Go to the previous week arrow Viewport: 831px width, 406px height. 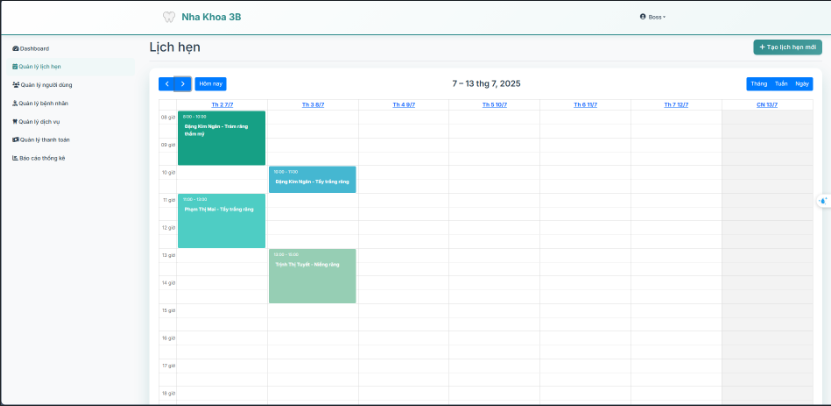click(166, 84)
